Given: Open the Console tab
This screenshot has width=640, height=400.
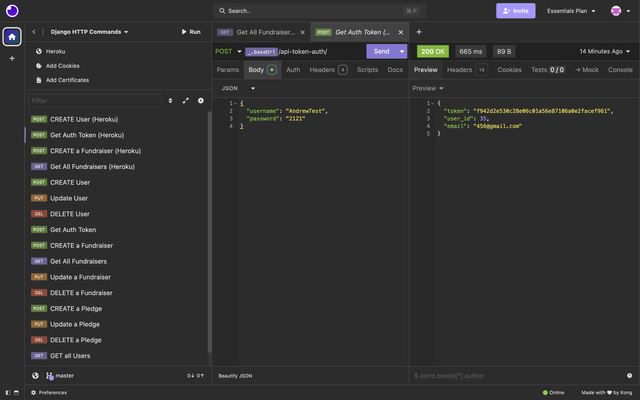Looking at the screenshot, I should pos(620,70).
